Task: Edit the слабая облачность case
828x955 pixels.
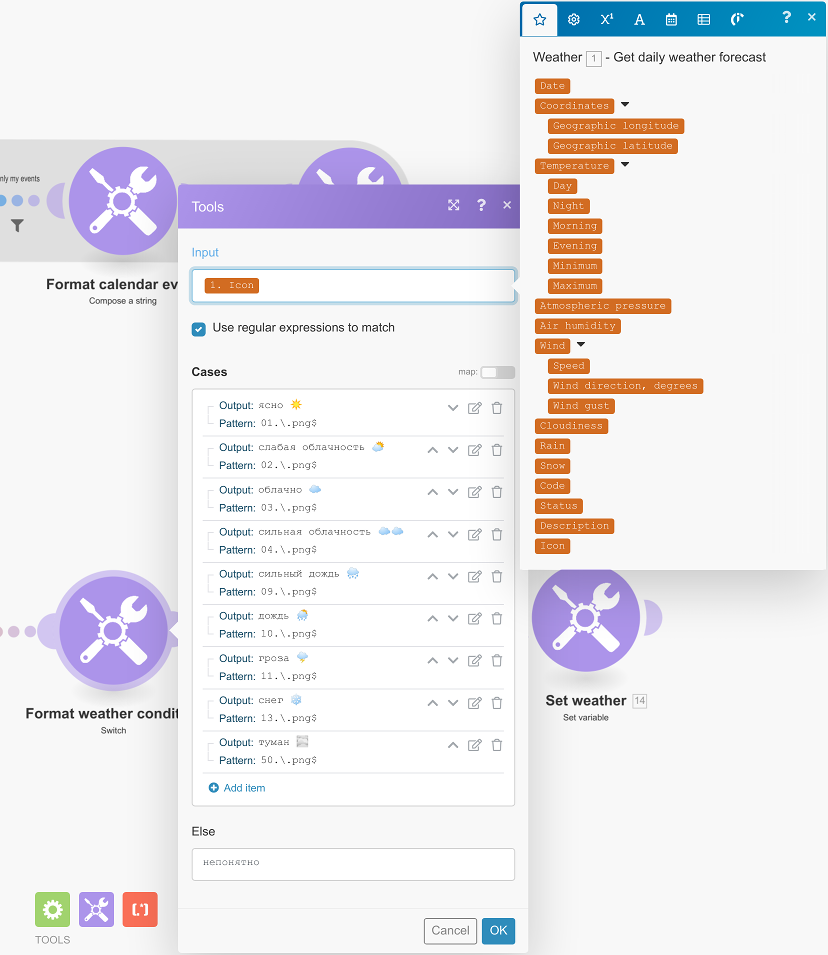Action: [x=475, y=450]
